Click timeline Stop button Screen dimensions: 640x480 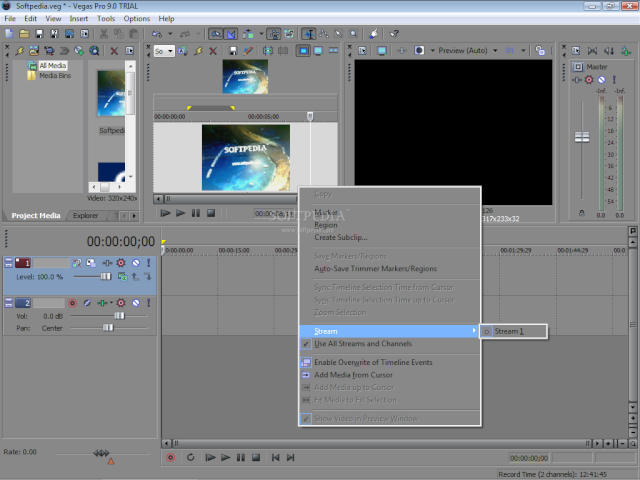pyautogui.click(x=256, y=458)
